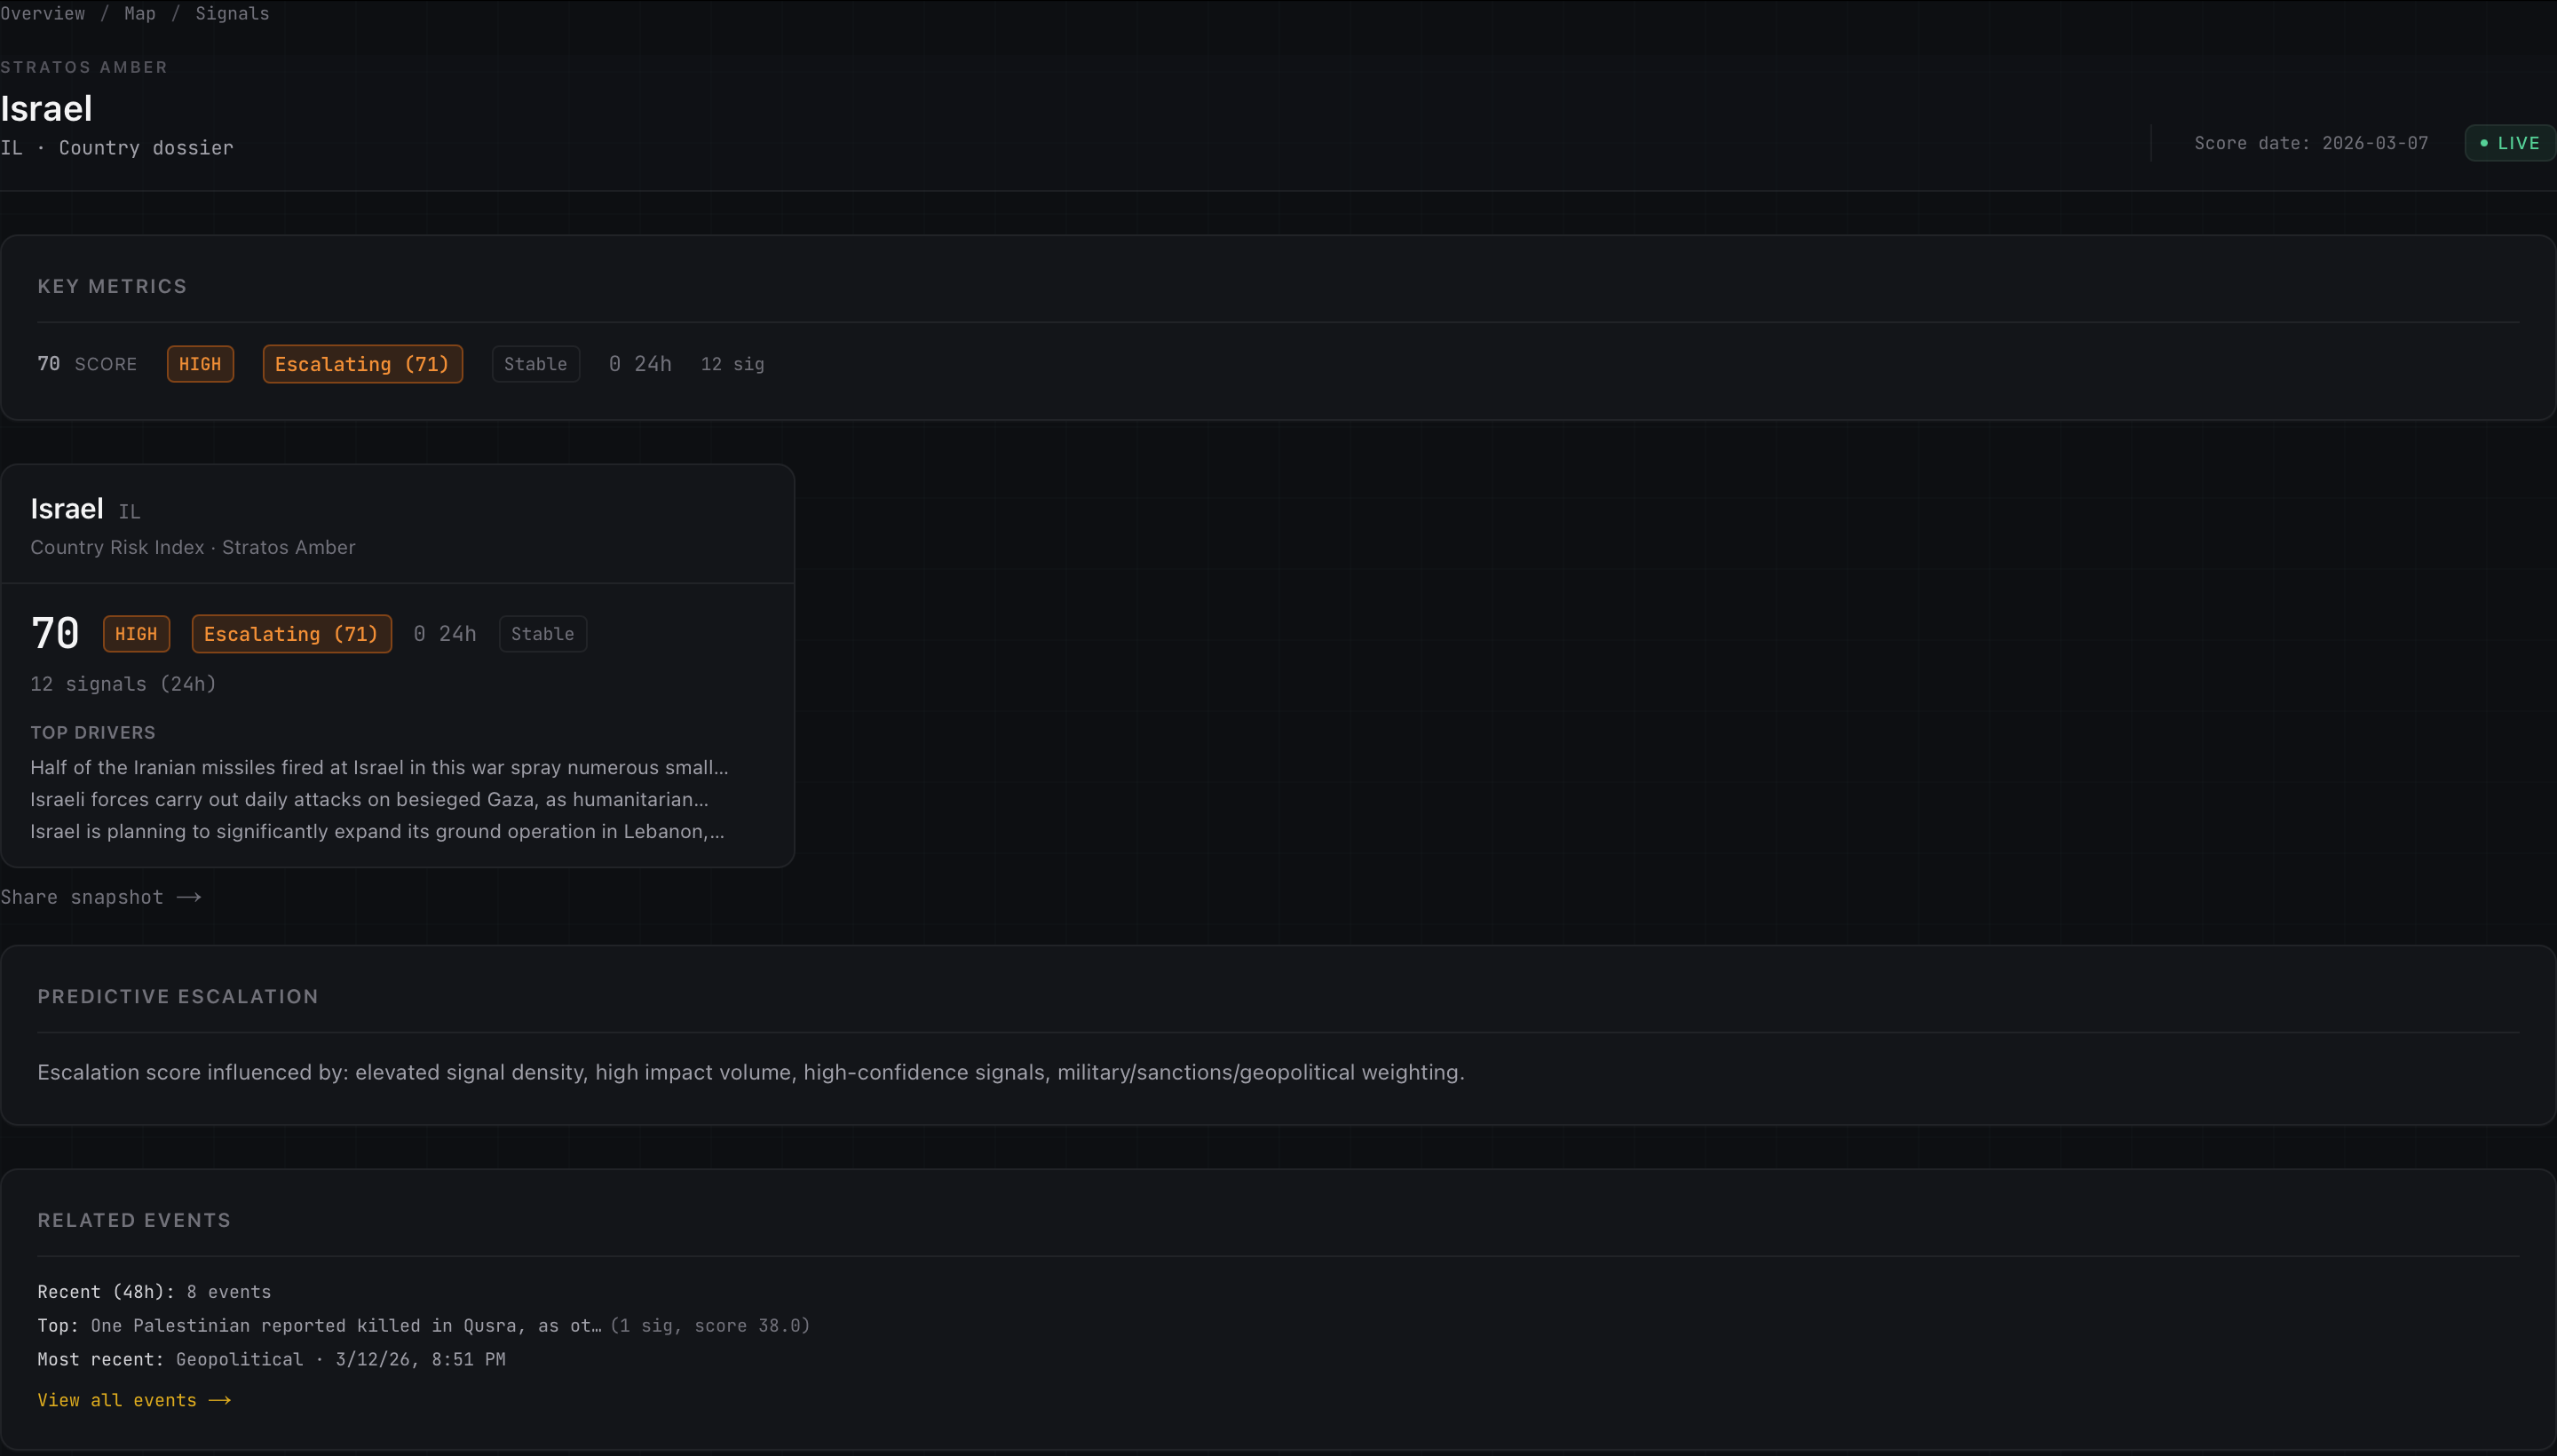
Task: Click Escalating (71) badge in Israel card
Action: (291, 634)
